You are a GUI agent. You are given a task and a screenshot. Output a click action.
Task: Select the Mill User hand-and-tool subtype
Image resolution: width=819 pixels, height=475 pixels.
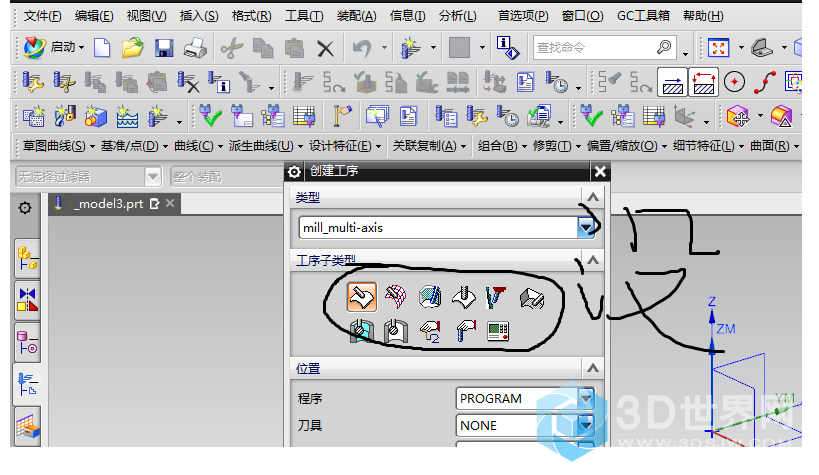[x=465, y=331]
